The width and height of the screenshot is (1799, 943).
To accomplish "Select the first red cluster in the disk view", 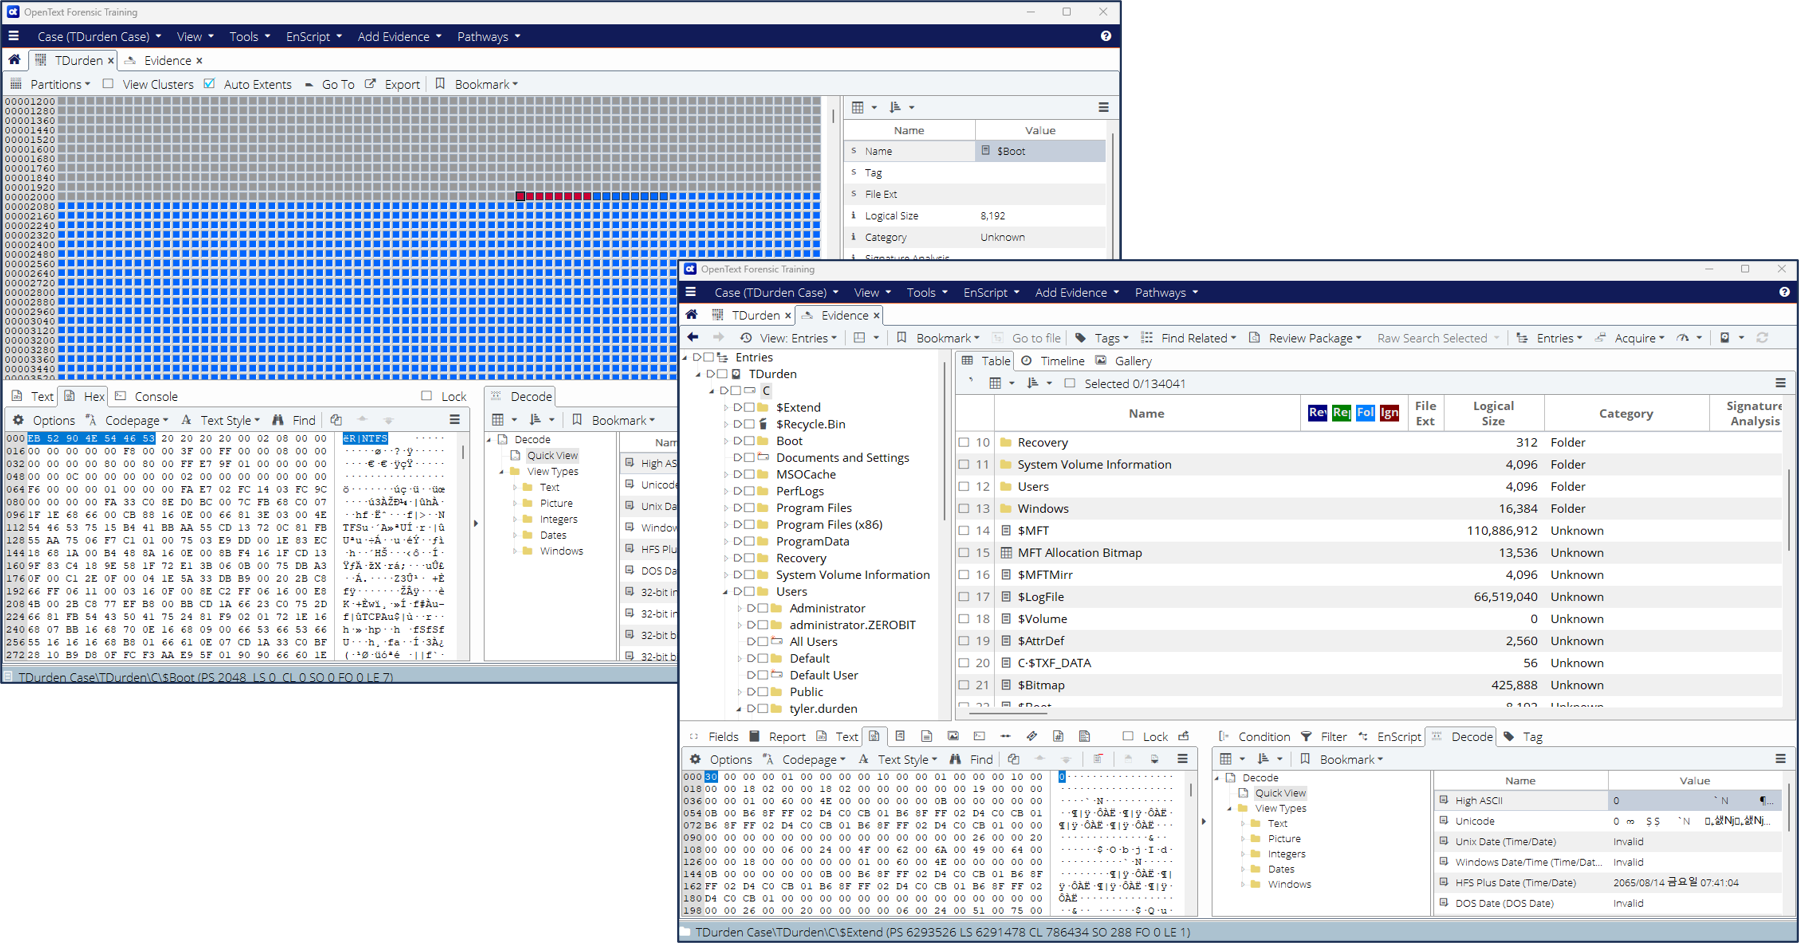I will pyautogui.click(x=520, y=196).
